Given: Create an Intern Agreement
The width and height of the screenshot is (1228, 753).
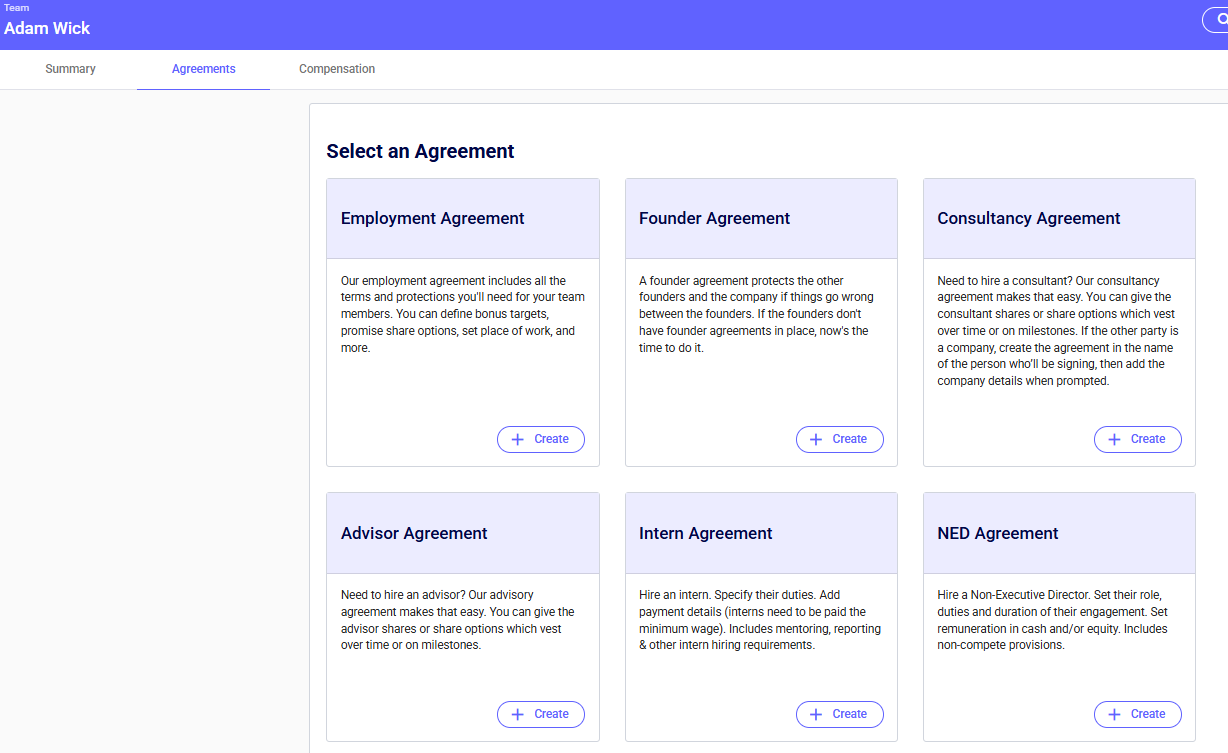Looking at the screenshot, I should [x=839, y=714].
